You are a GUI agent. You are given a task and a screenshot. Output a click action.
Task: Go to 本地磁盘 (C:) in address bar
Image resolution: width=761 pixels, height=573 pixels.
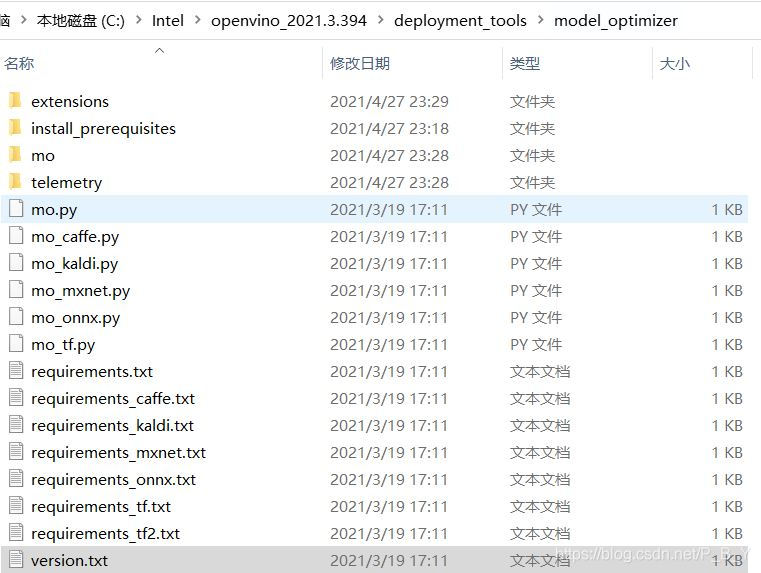[81, 21]
